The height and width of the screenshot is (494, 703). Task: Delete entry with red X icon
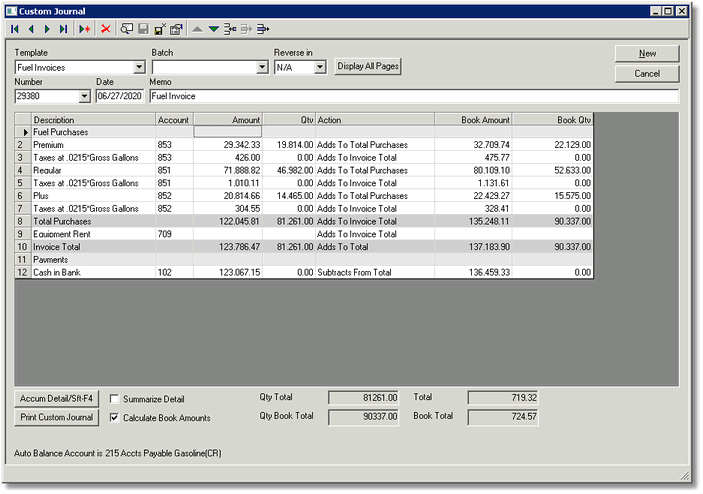(x=106, y=29)
